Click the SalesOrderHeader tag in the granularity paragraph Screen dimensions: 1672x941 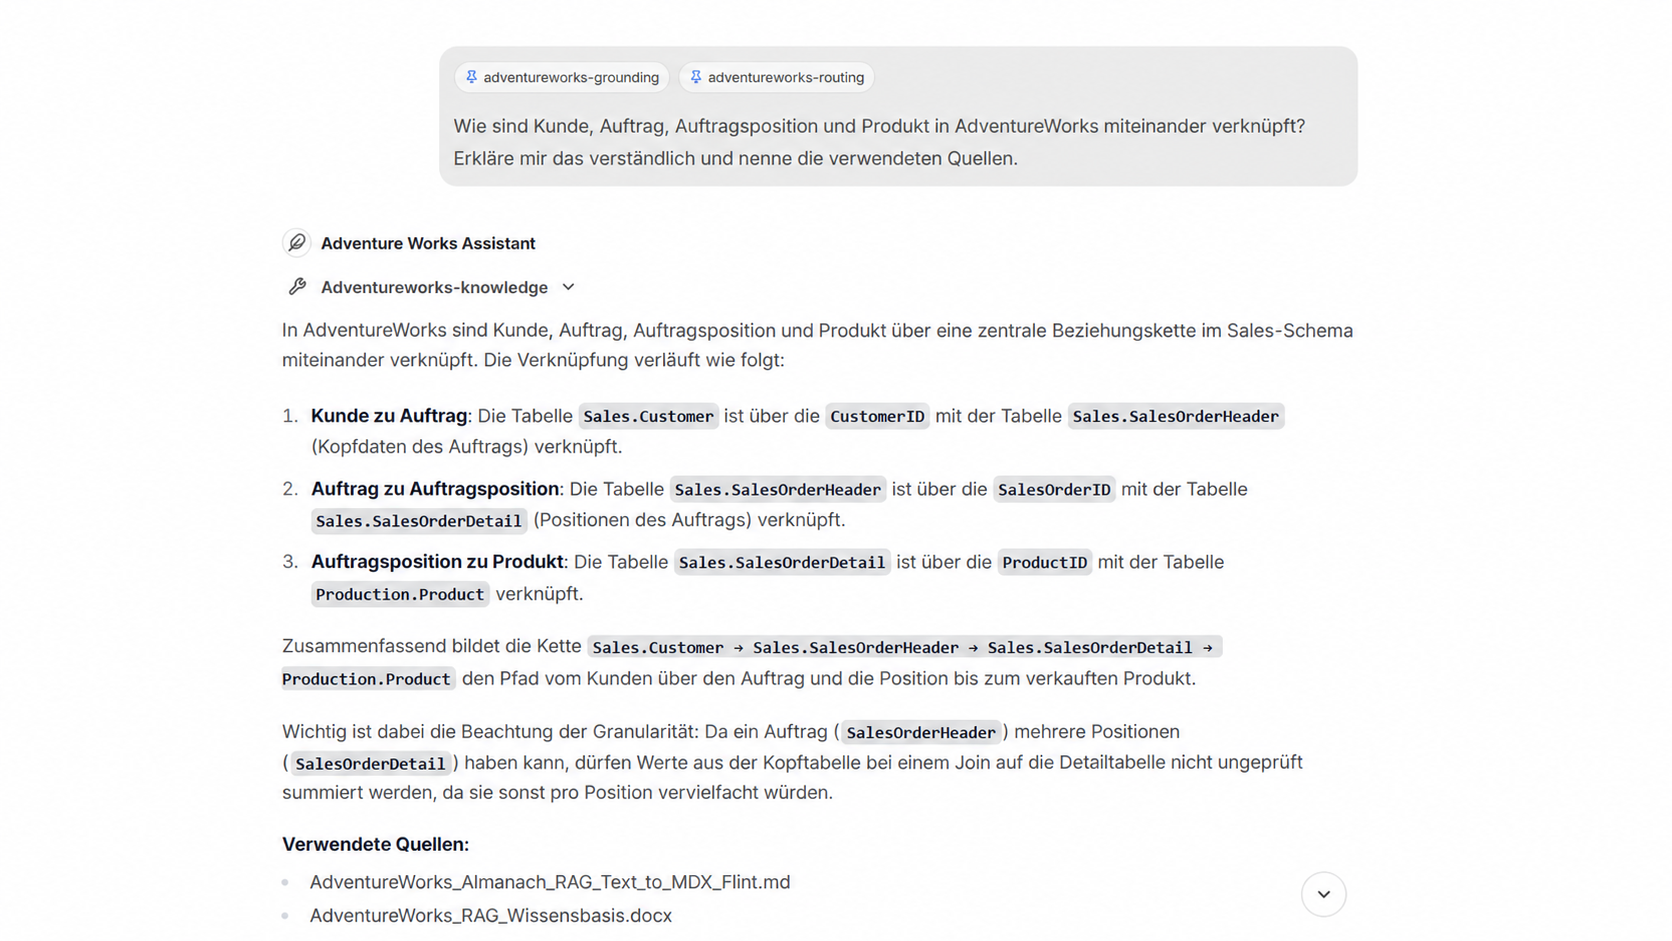(921, 732)
